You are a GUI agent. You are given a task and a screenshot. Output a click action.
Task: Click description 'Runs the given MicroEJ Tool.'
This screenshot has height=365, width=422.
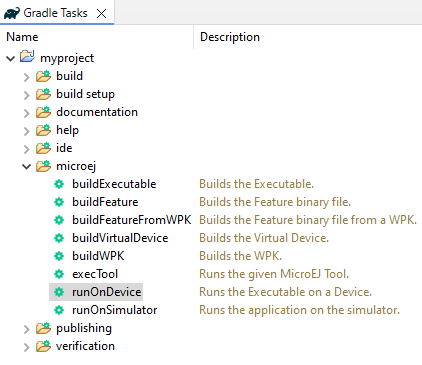[x=274, y=274]
